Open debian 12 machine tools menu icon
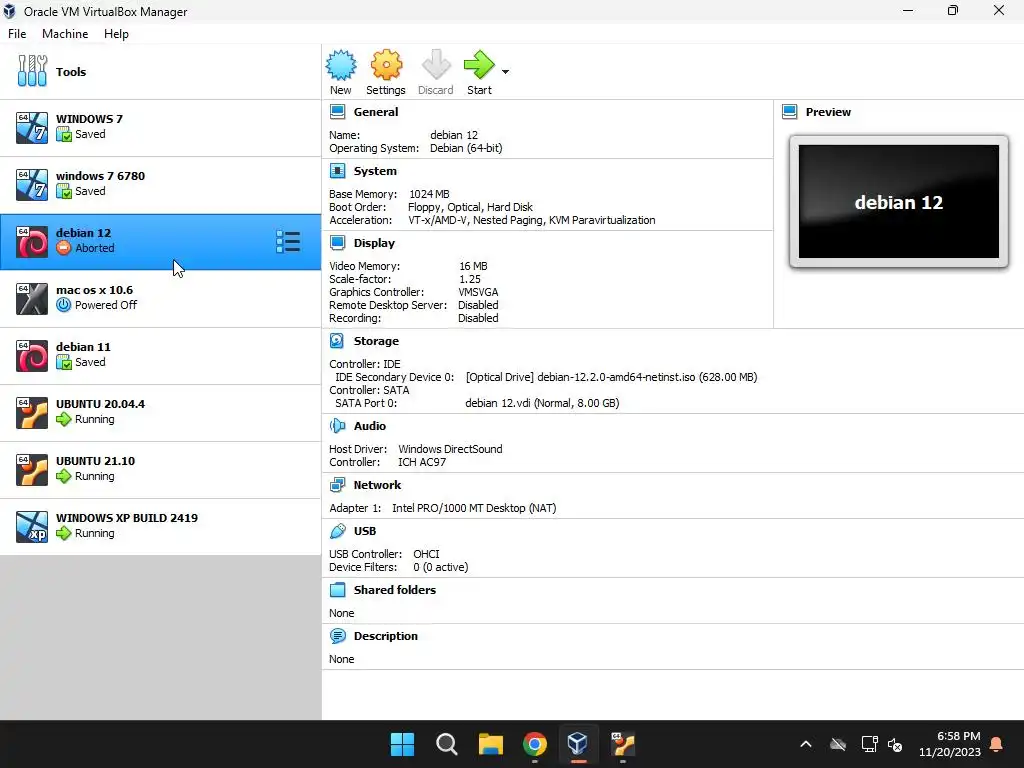The image size is (1024, 768). pyautogui.click(x=288, y=242)
